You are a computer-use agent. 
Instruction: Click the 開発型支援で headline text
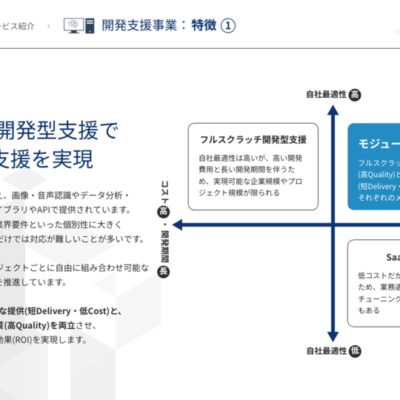(x=59, y=130)
